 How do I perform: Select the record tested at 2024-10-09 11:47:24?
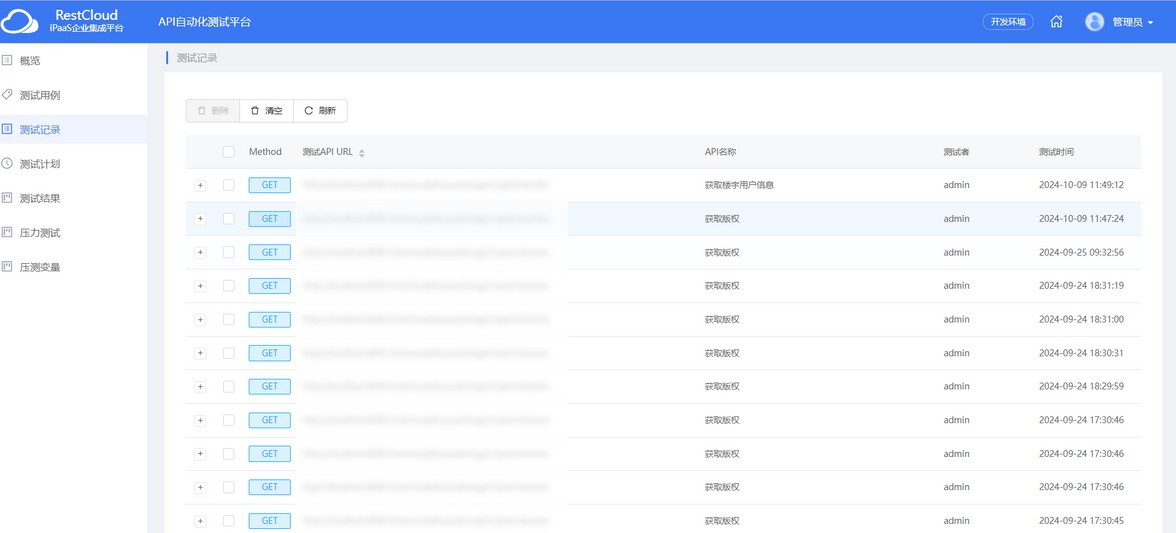(229, 218)
